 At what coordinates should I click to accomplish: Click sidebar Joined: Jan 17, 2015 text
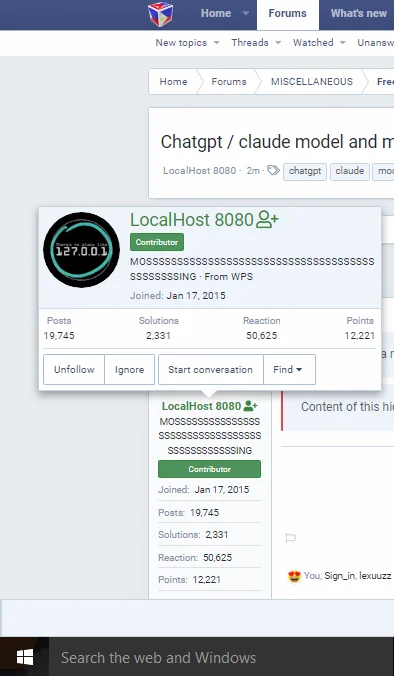pyautogui.click(x=203, y=490)
